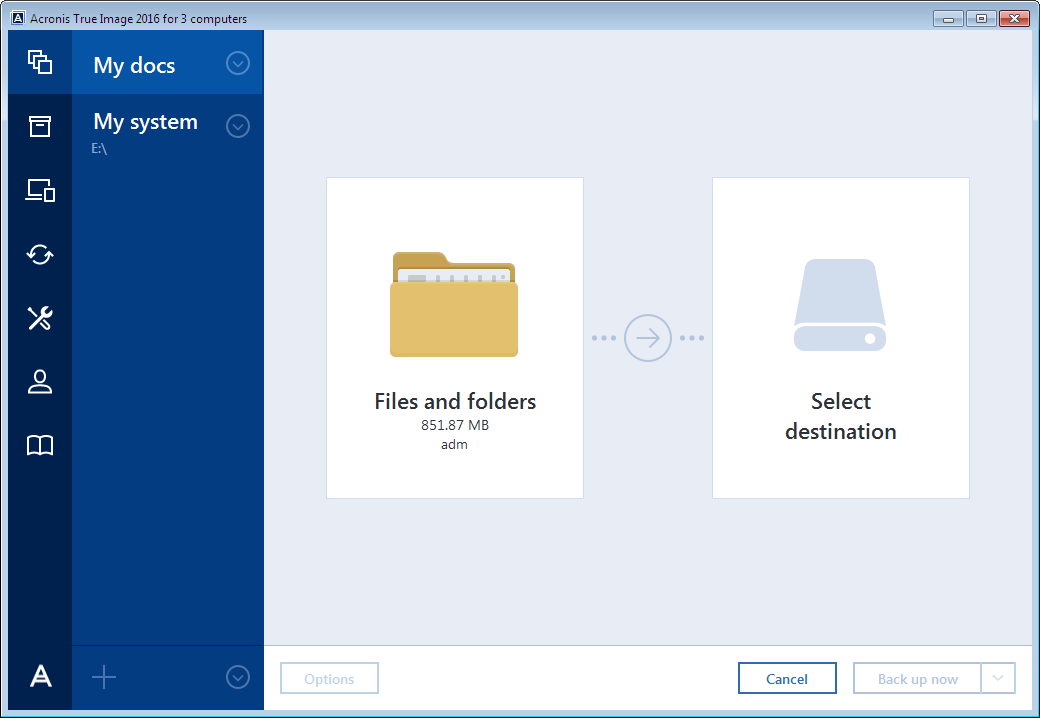Click the Acronis logo at bottom left
1040x718 pixels.
point(40,677)
